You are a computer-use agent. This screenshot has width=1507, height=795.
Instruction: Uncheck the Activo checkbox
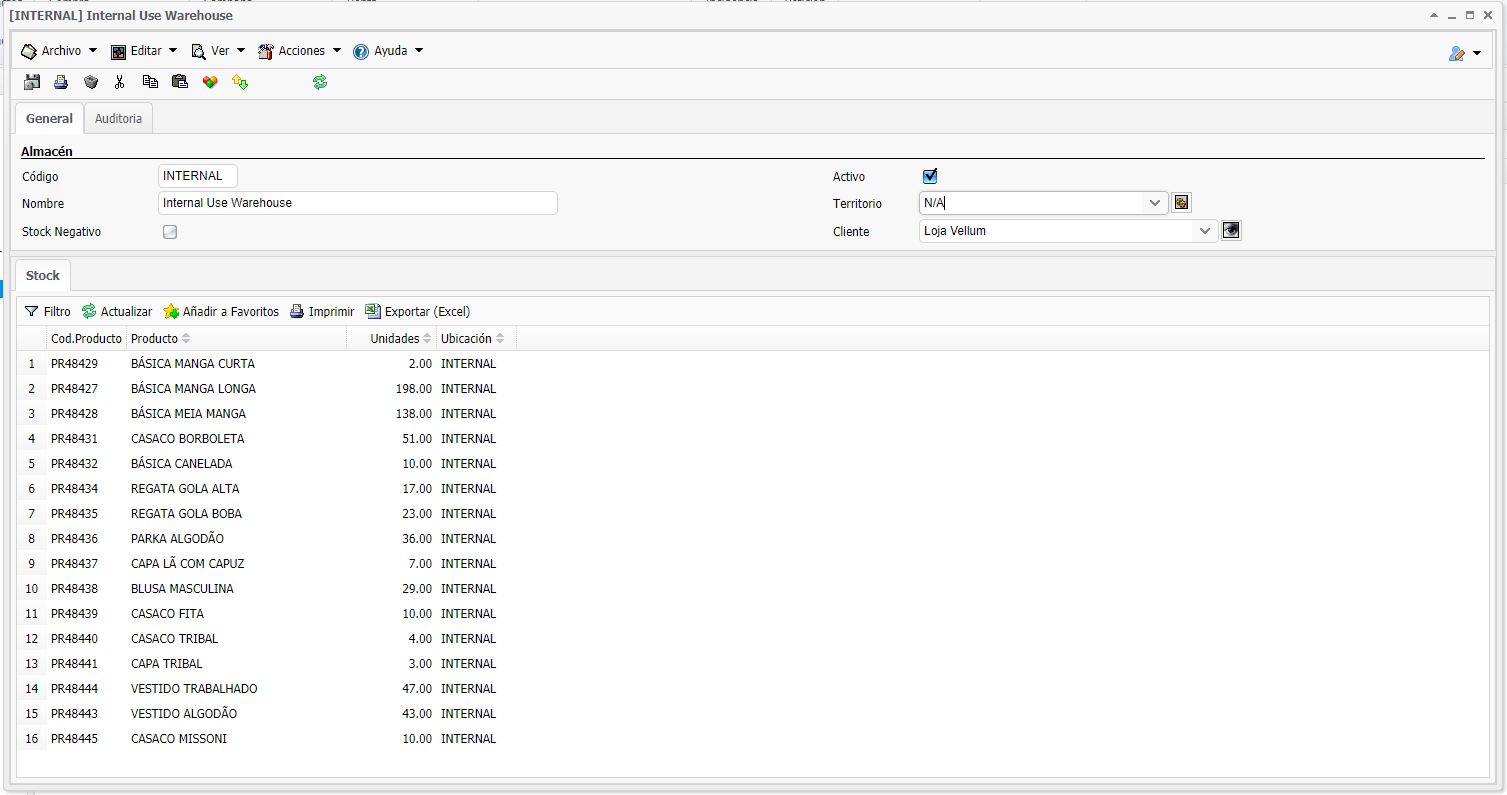930,176
